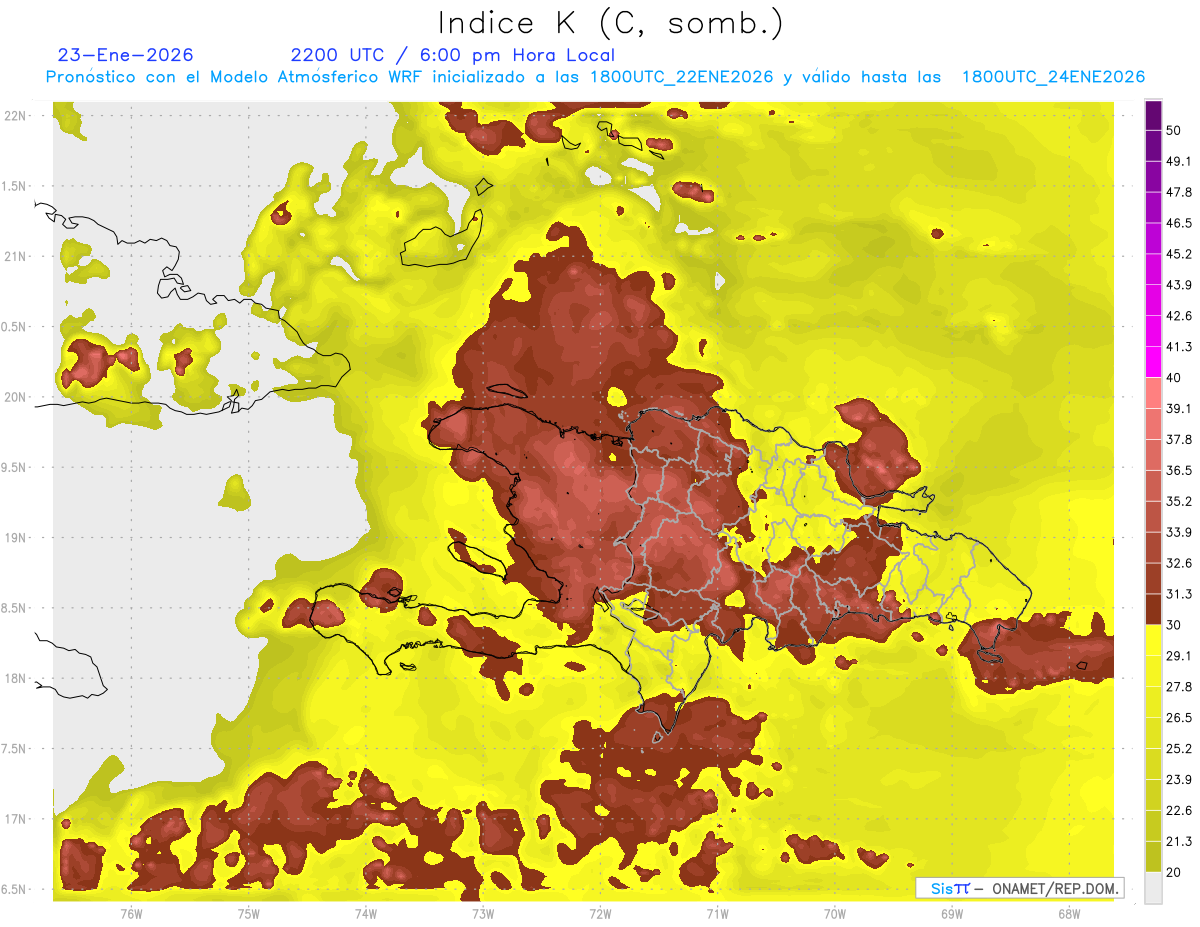Click the "69W" longitude label
This screenshot has height=927, width=1200.
[952, 913]
